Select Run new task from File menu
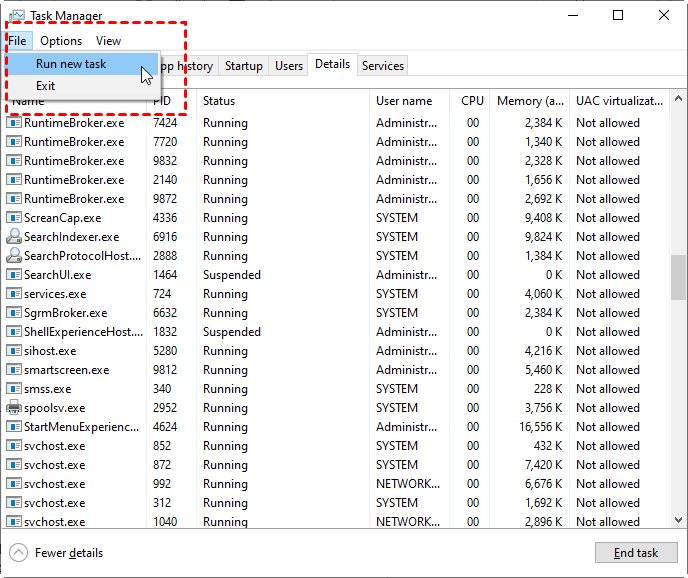The image size is (688, 578). (71, 64)
